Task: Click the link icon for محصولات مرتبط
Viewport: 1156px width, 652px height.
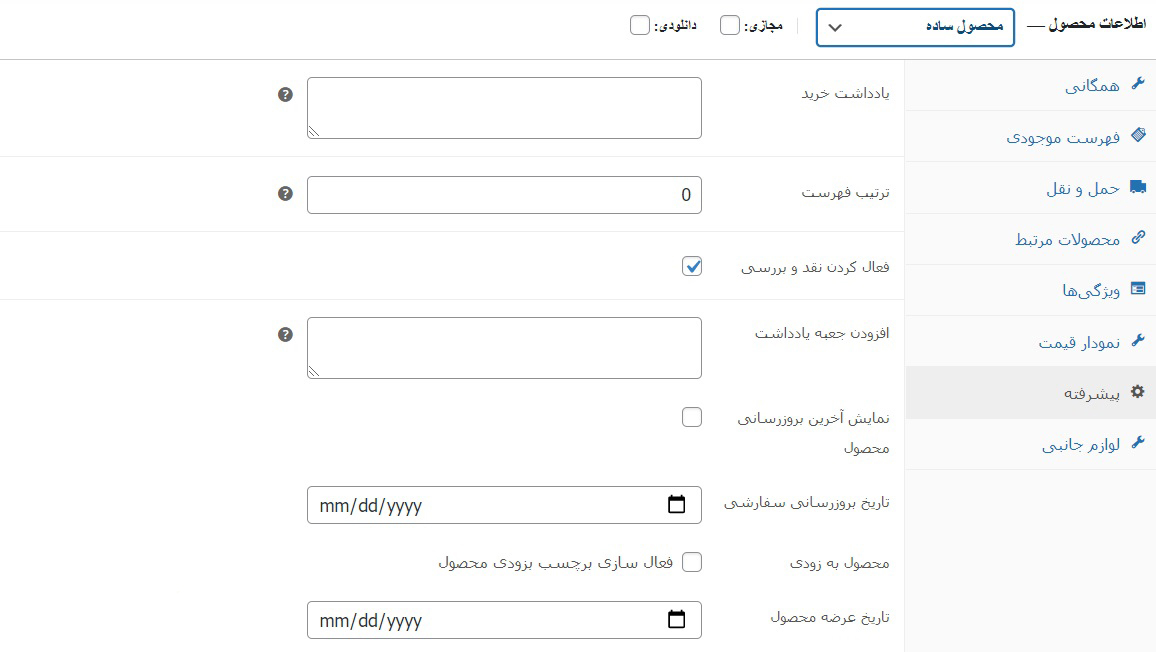Action: click(1138, 237)
